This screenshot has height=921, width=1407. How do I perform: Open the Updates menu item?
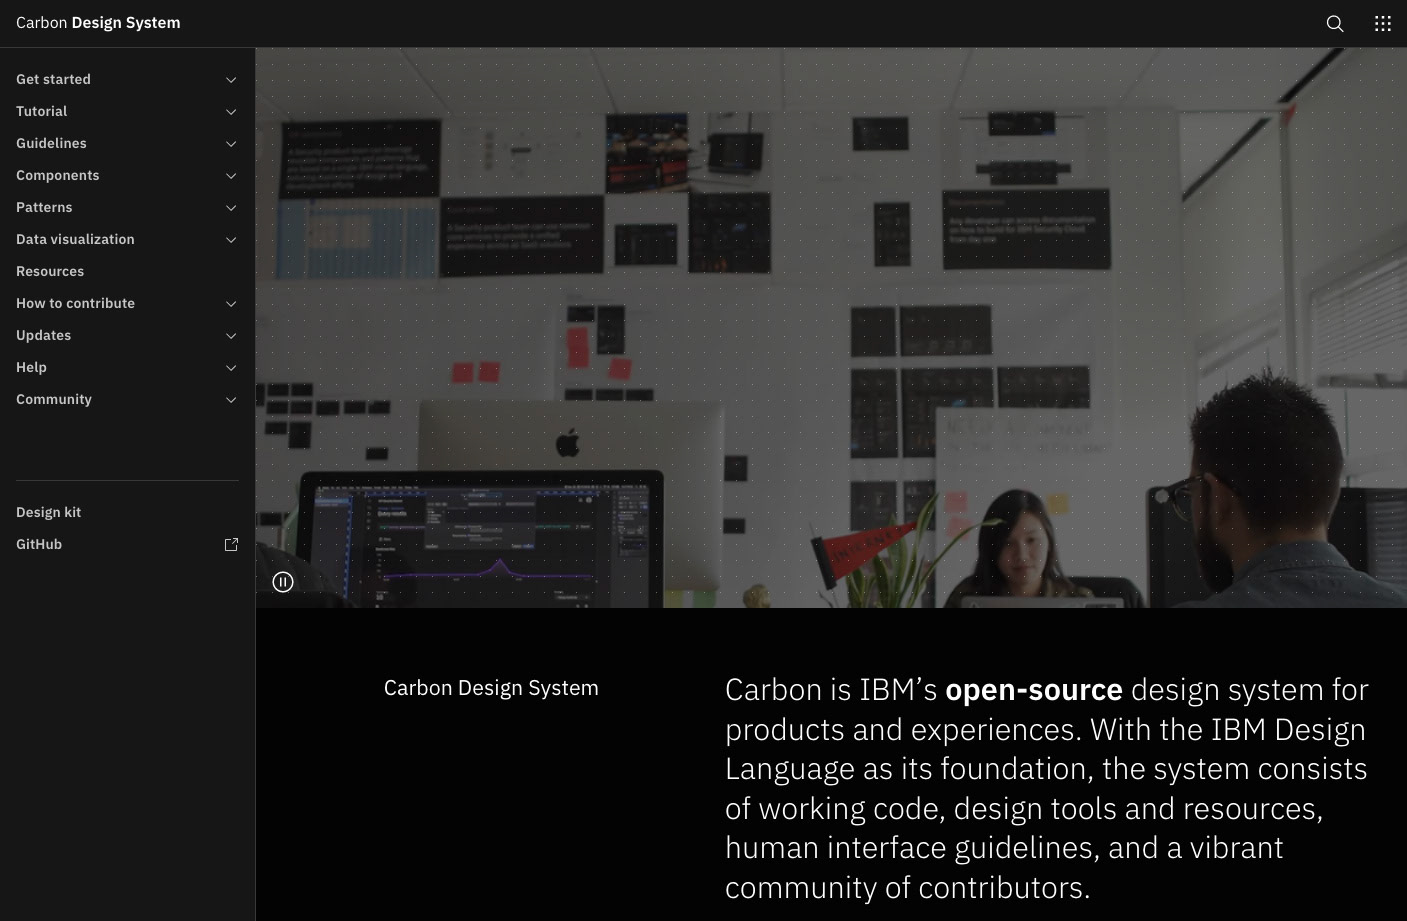tap(127, 335)
